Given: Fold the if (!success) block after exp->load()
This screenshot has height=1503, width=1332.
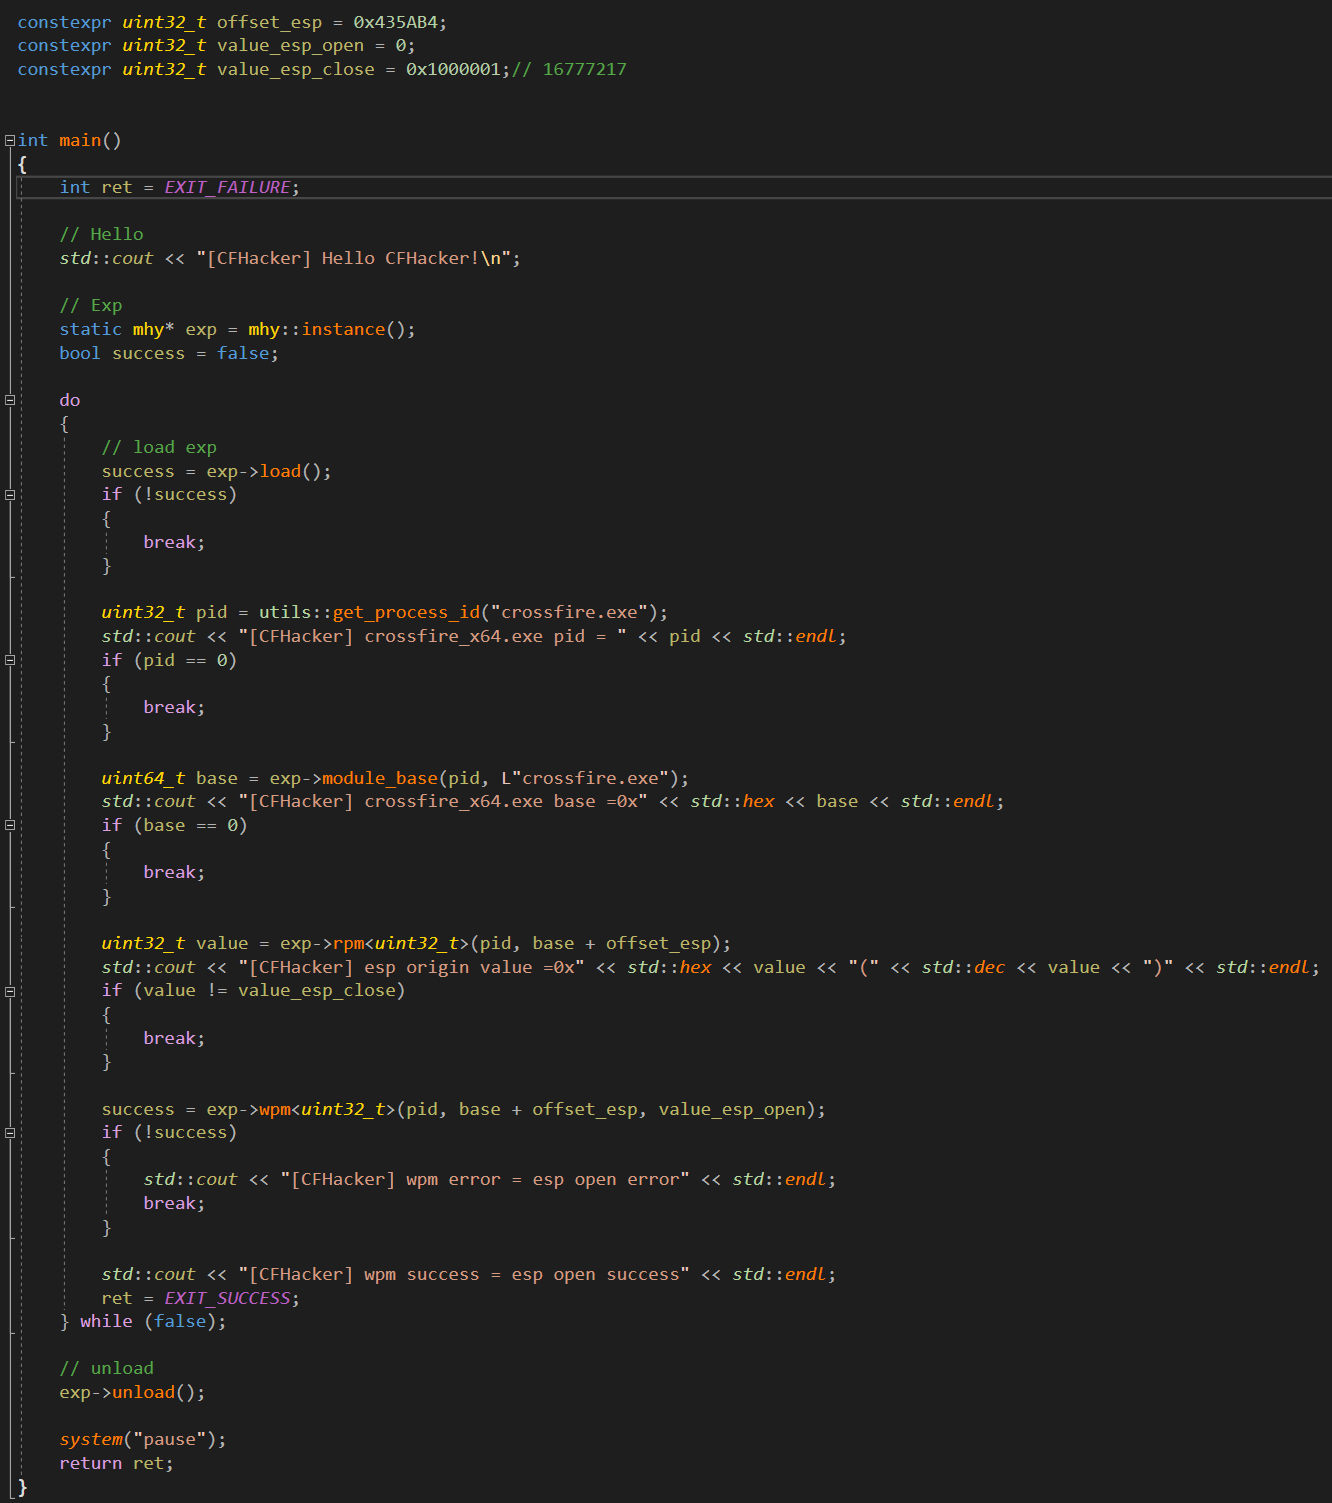Looking at the screenshot, I should (10, 495).
